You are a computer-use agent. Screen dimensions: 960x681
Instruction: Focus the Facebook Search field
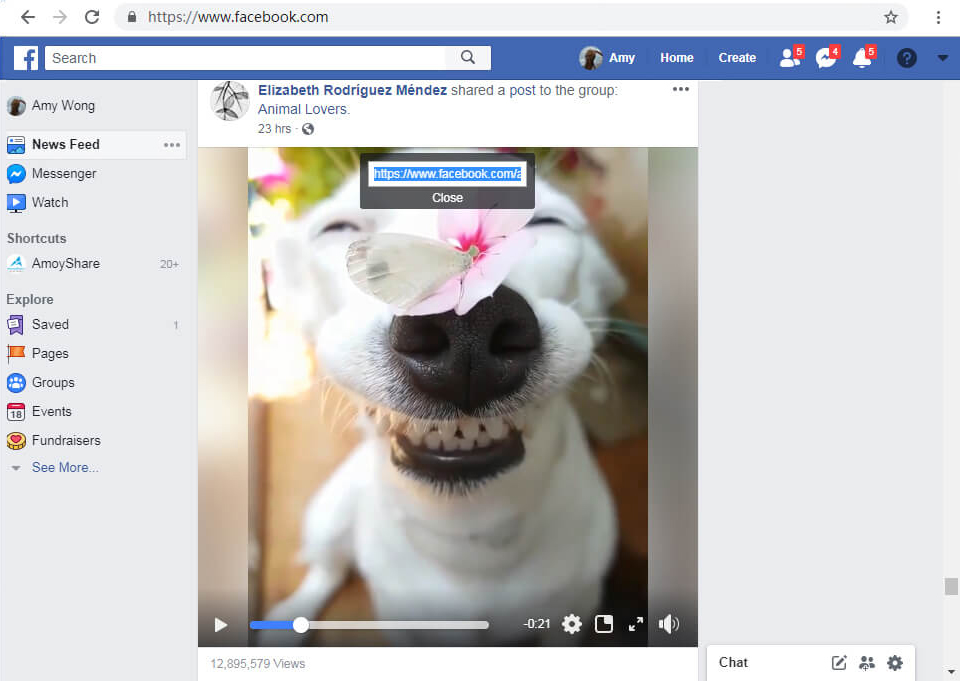click(246, 58)
